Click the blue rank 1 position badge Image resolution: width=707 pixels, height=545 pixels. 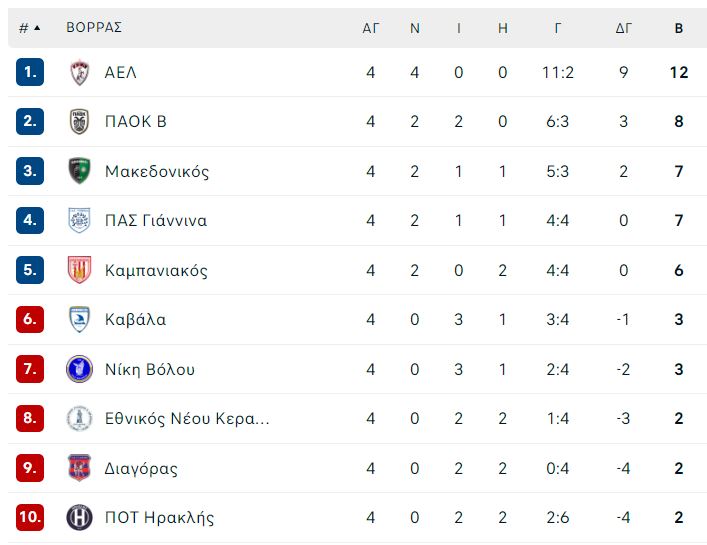[x=30, y=72]
